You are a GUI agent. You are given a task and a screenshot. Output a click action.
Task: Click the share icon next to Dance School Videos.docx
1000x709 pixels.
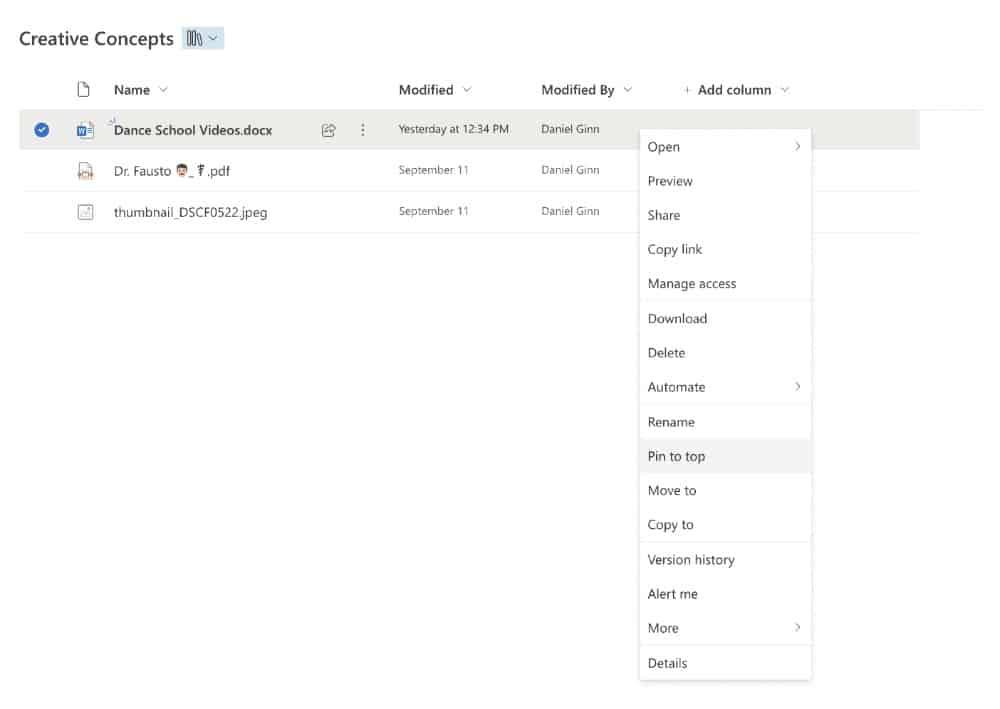328,130
